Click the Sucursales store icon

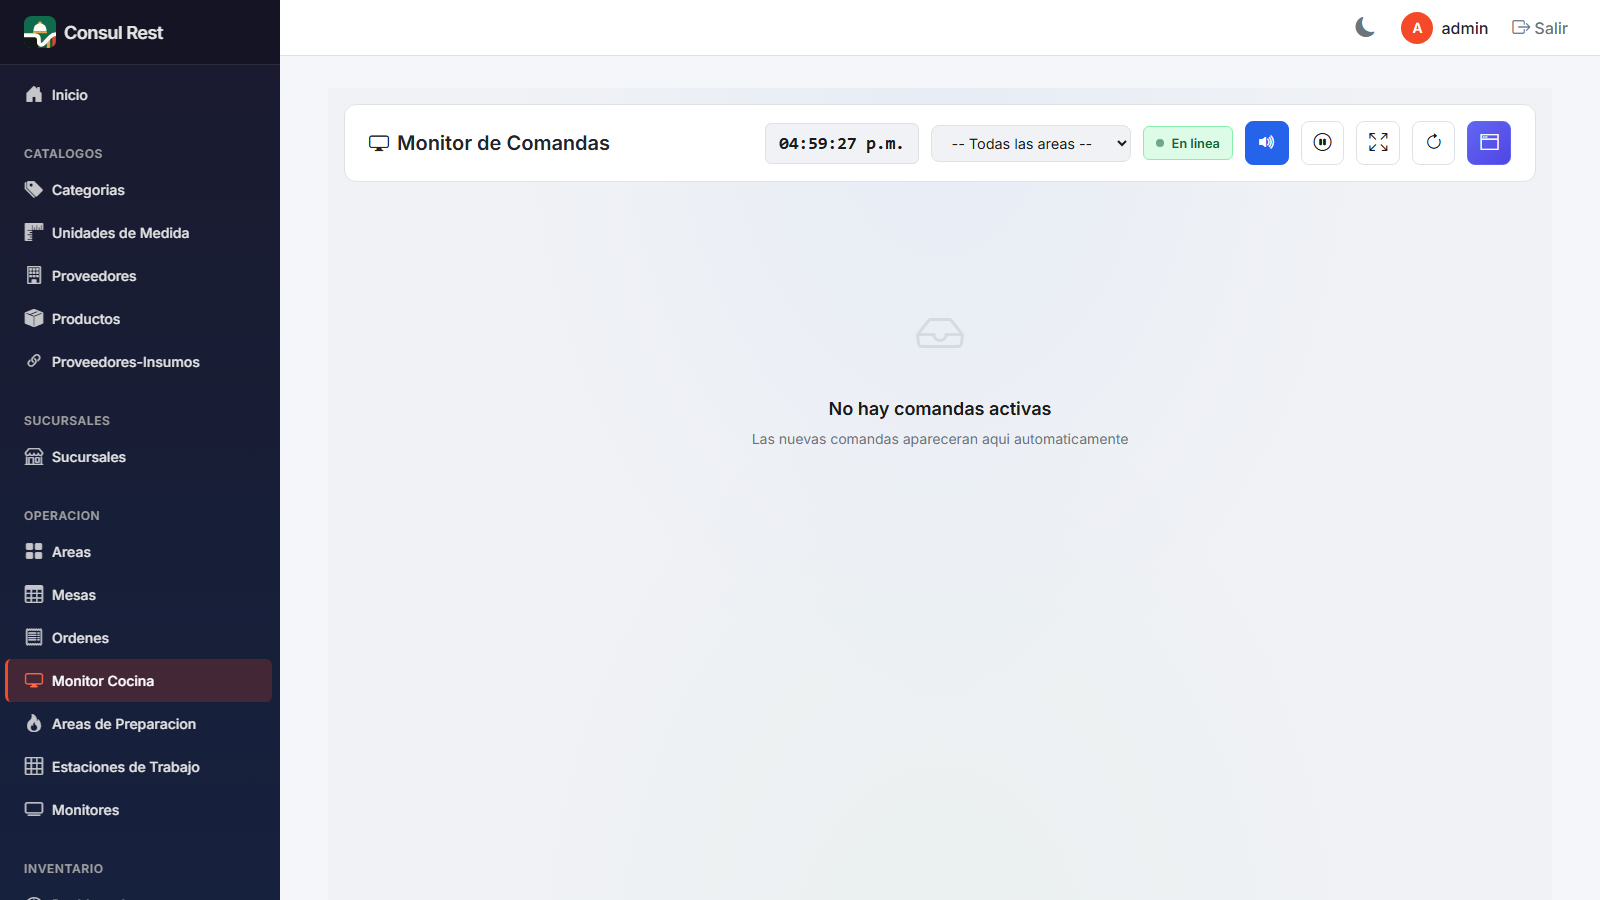tap(34, 457)
